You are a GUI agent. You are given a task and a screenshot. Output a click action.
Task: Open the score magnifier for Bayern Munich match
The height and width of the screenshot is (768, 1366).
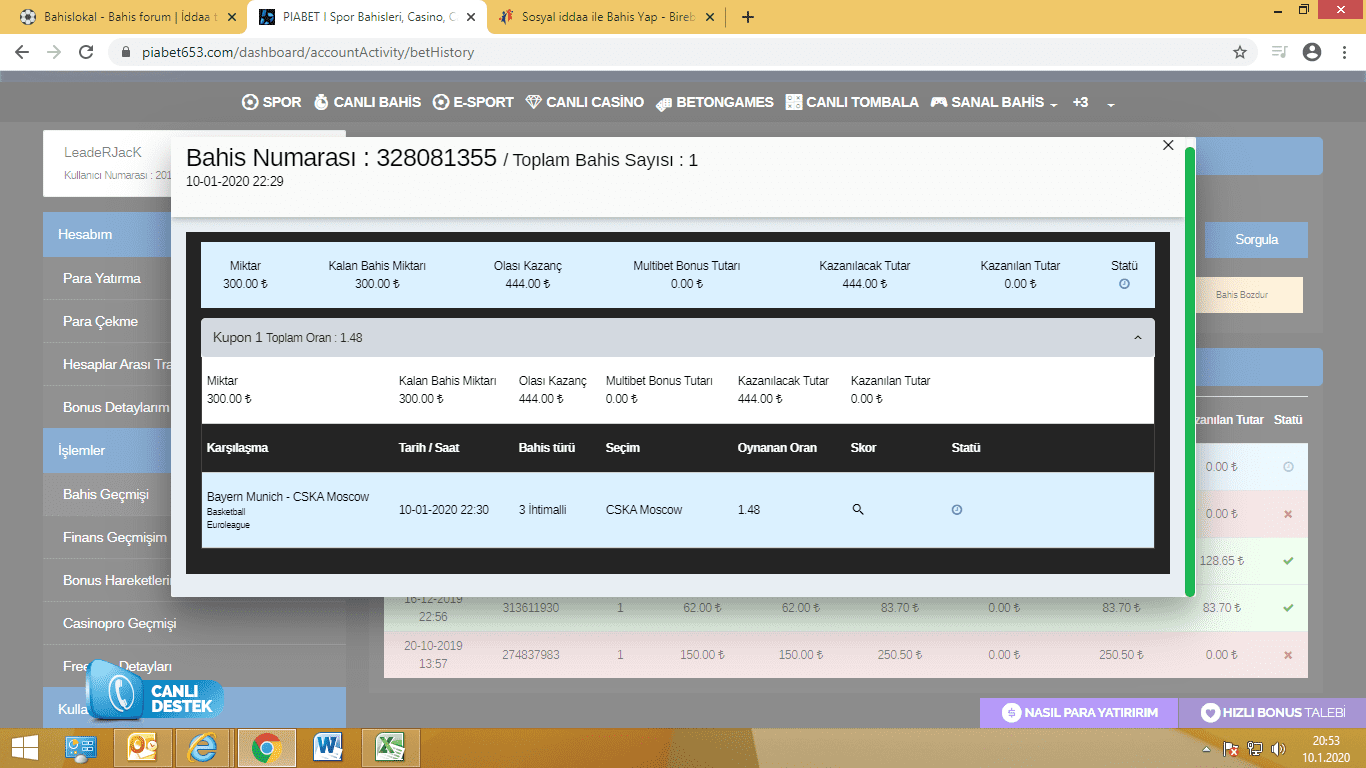tap(857, 509)
